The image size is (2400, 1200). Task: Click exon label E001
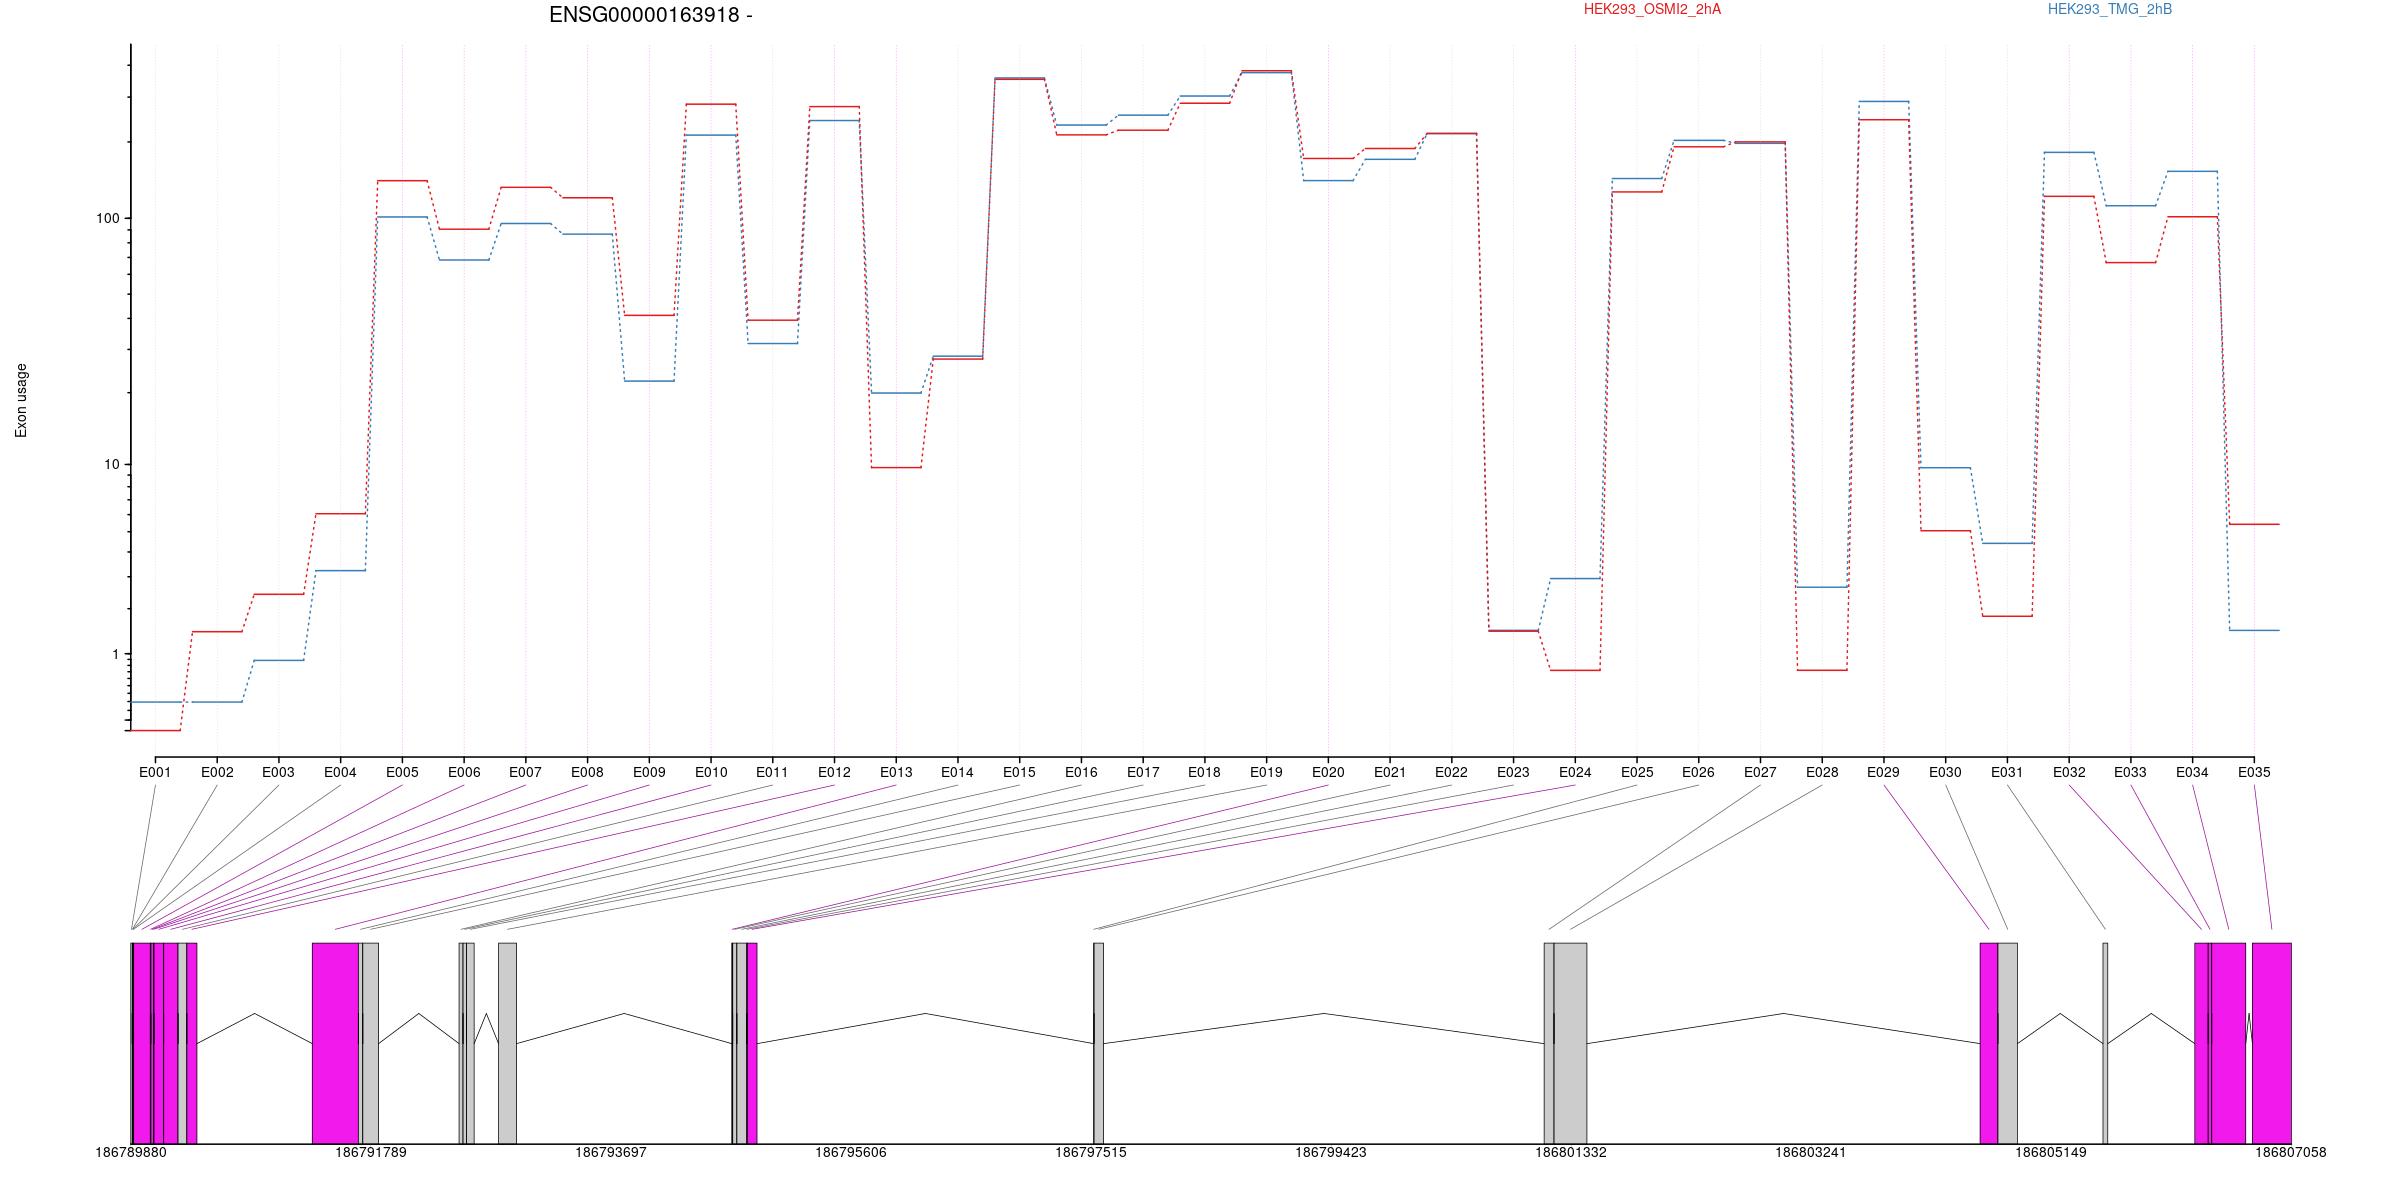point(155,772)
